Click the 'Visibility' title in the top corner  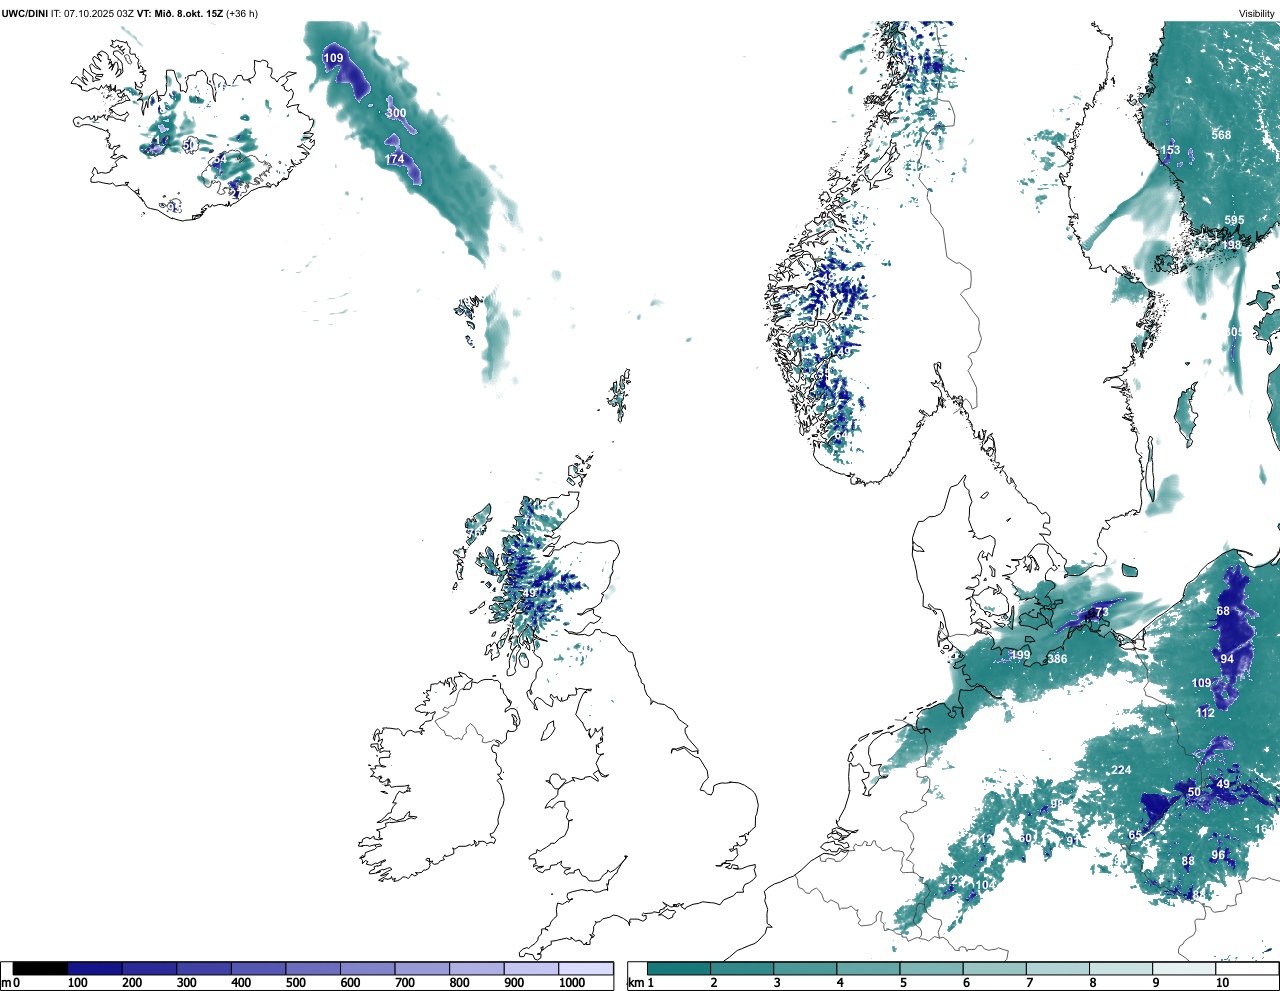[1256, 14]
